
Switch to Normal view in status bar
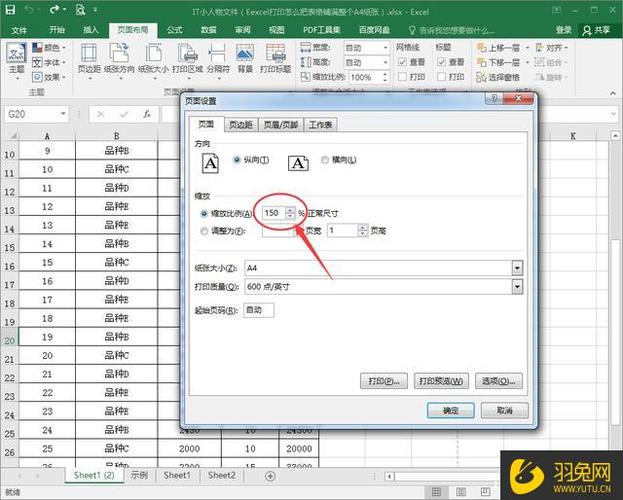click(x=436, y=492)
